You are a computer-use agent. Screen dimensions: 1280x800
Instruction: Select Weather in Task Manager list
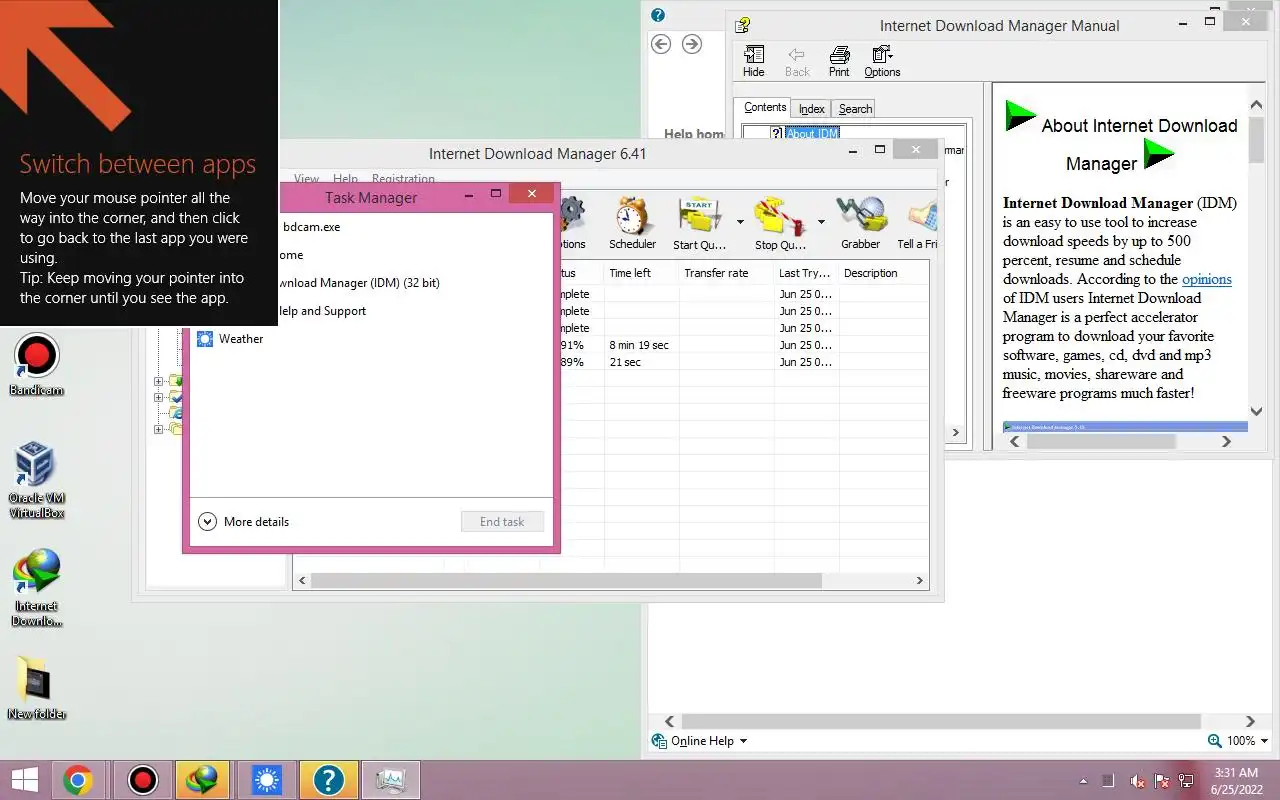pyautogui.click(x=370, y=339)
